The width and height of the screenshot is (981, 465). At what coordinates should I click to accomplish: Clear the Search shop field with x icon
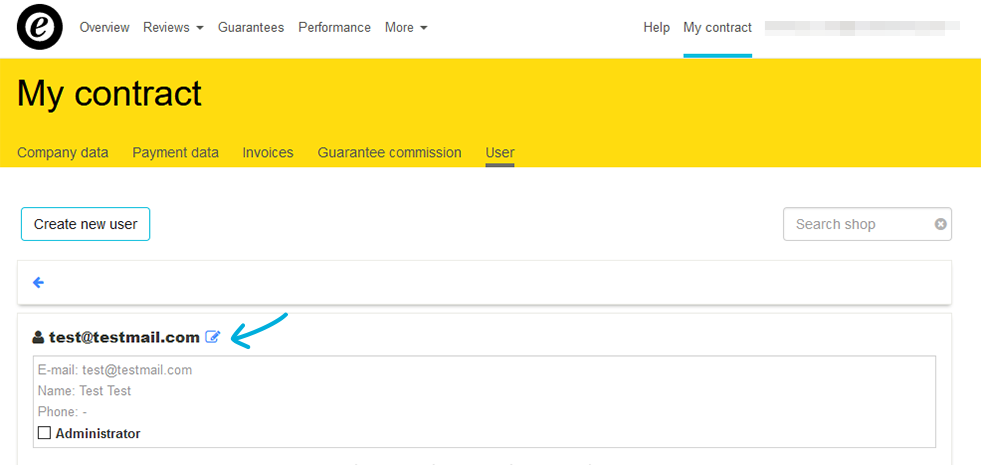coord(940,224)
